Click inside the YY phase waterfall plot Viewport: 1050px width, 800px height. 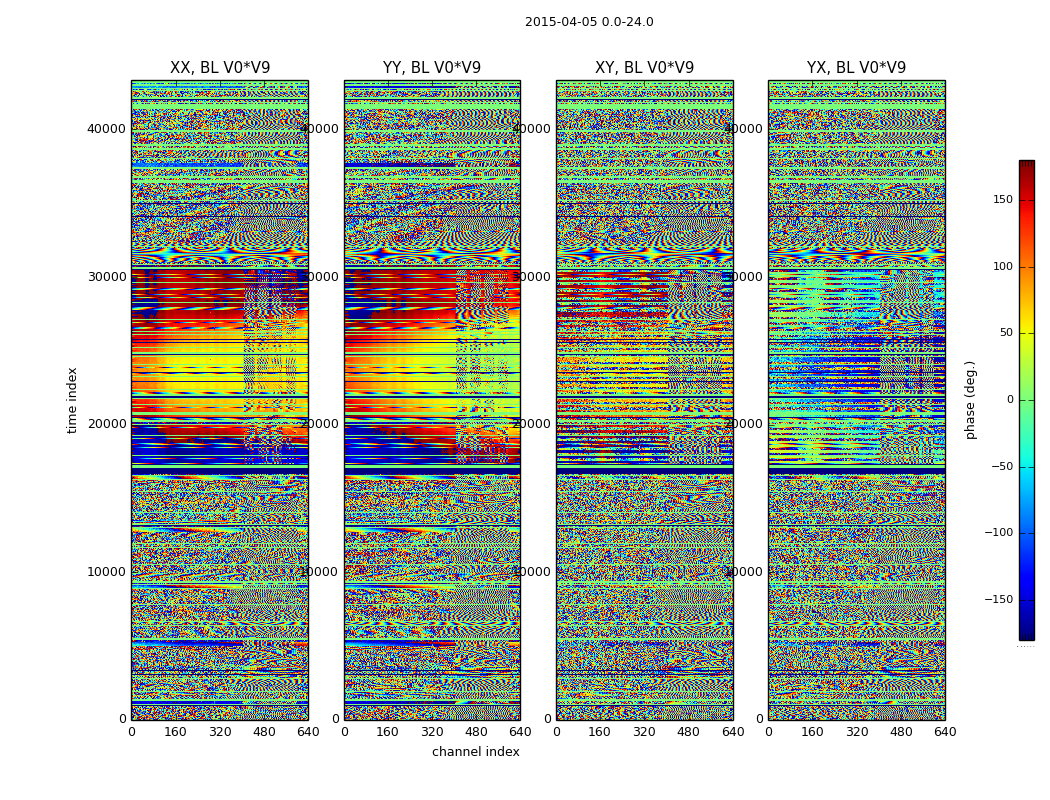click(x=432, y=400)
